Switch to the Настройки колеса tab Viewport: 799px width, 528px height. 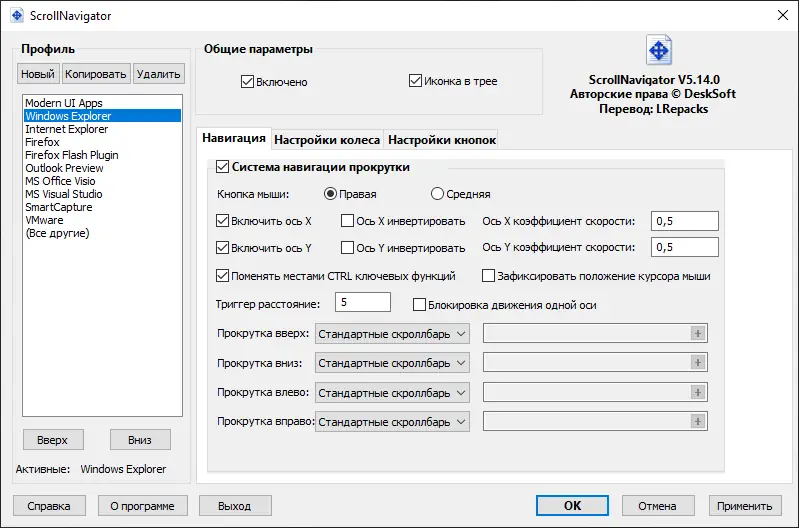[x=327, y=140]
